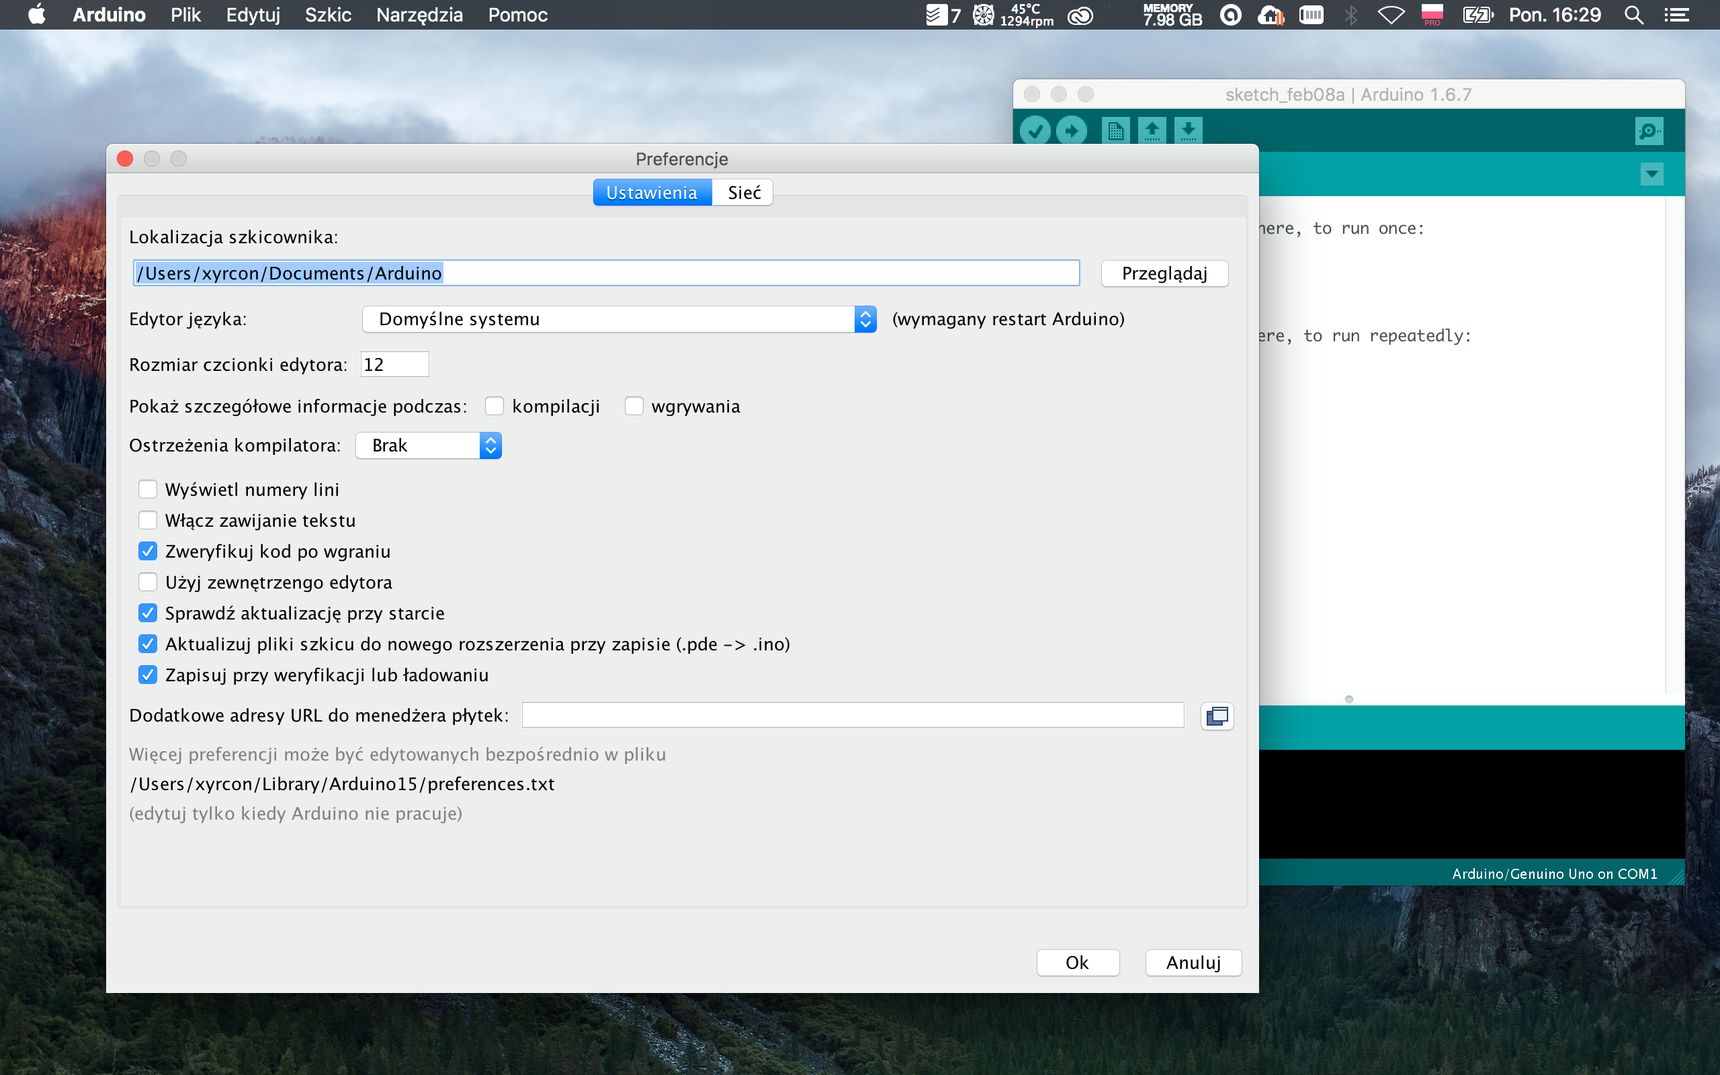Viewport: 1720px width, 1075px height.
Task: Check 'Użyj zewnętrzengo edytora' option
Action: (147, 582)
